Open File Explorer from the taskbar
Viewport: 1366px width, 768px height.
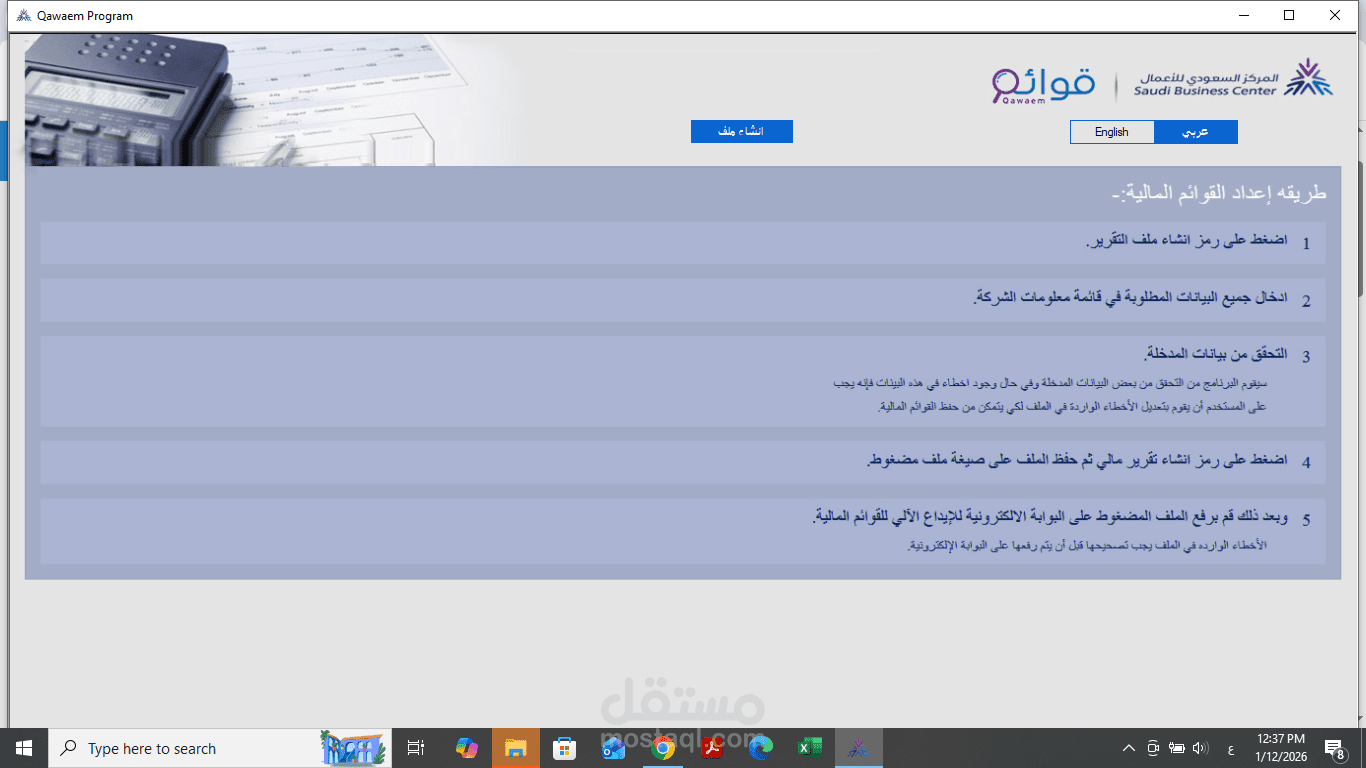(515, 748)
